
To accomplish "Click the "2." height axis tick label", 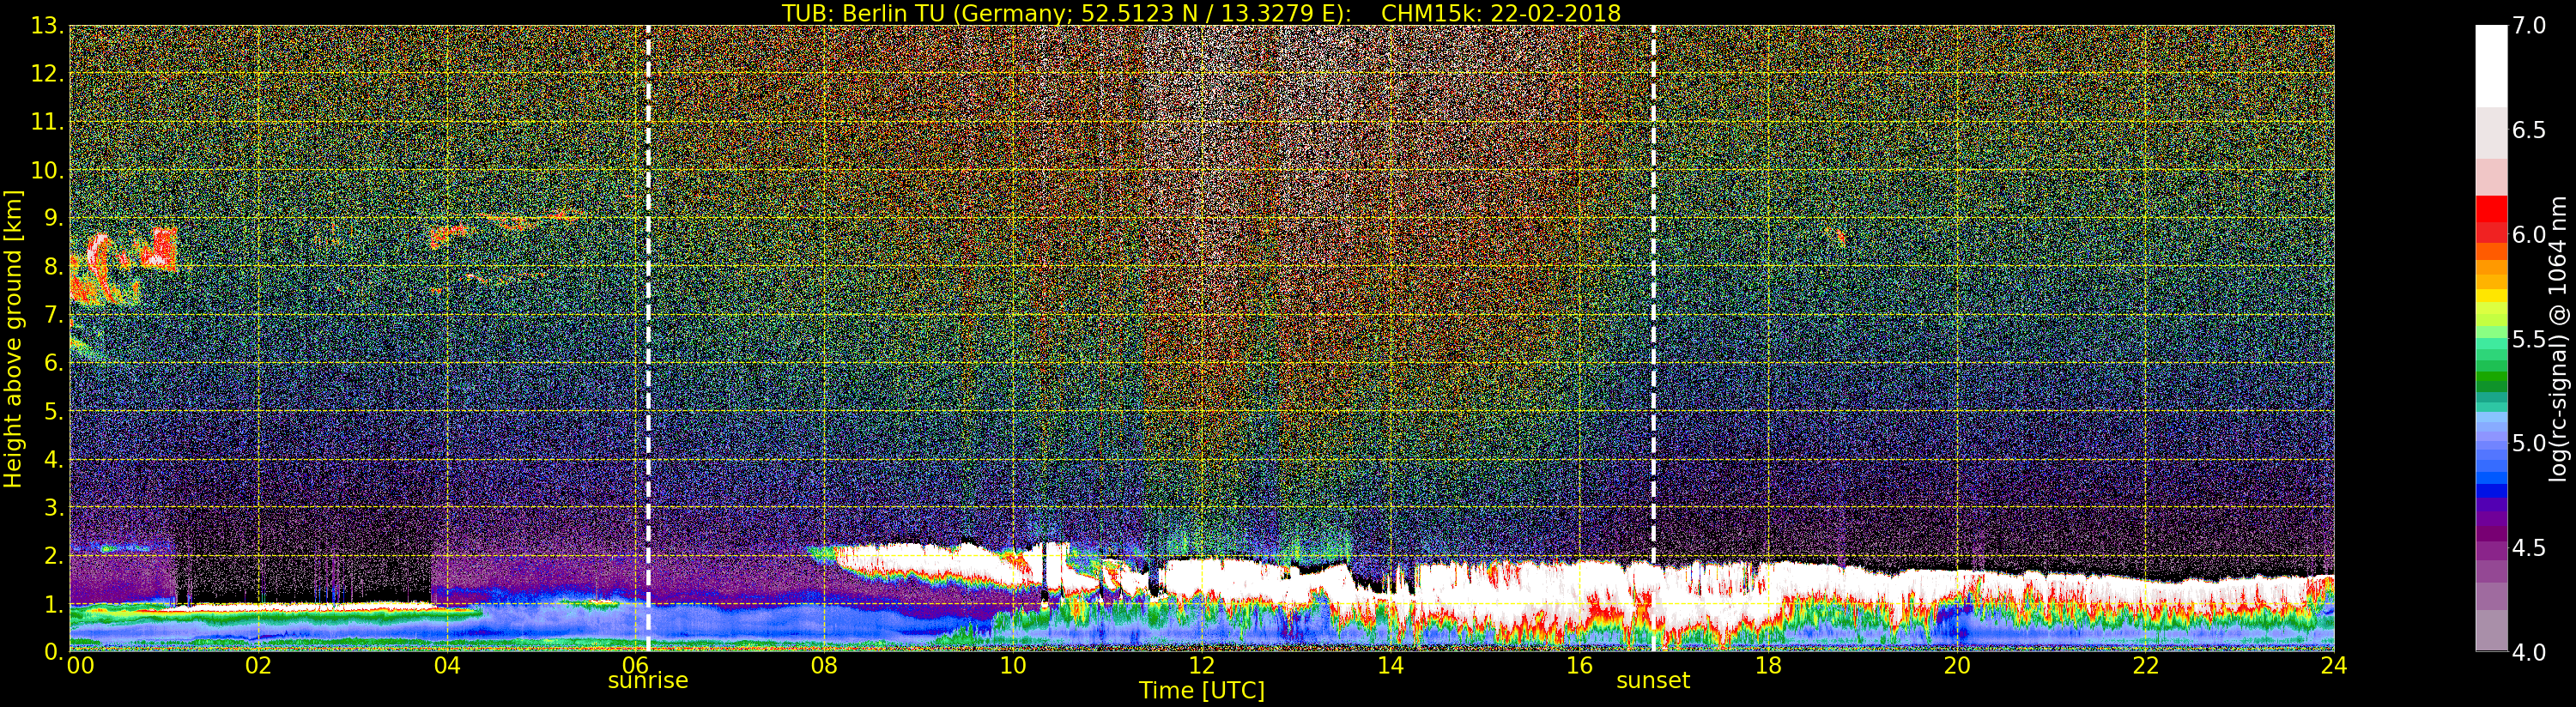I will (54, 555).
